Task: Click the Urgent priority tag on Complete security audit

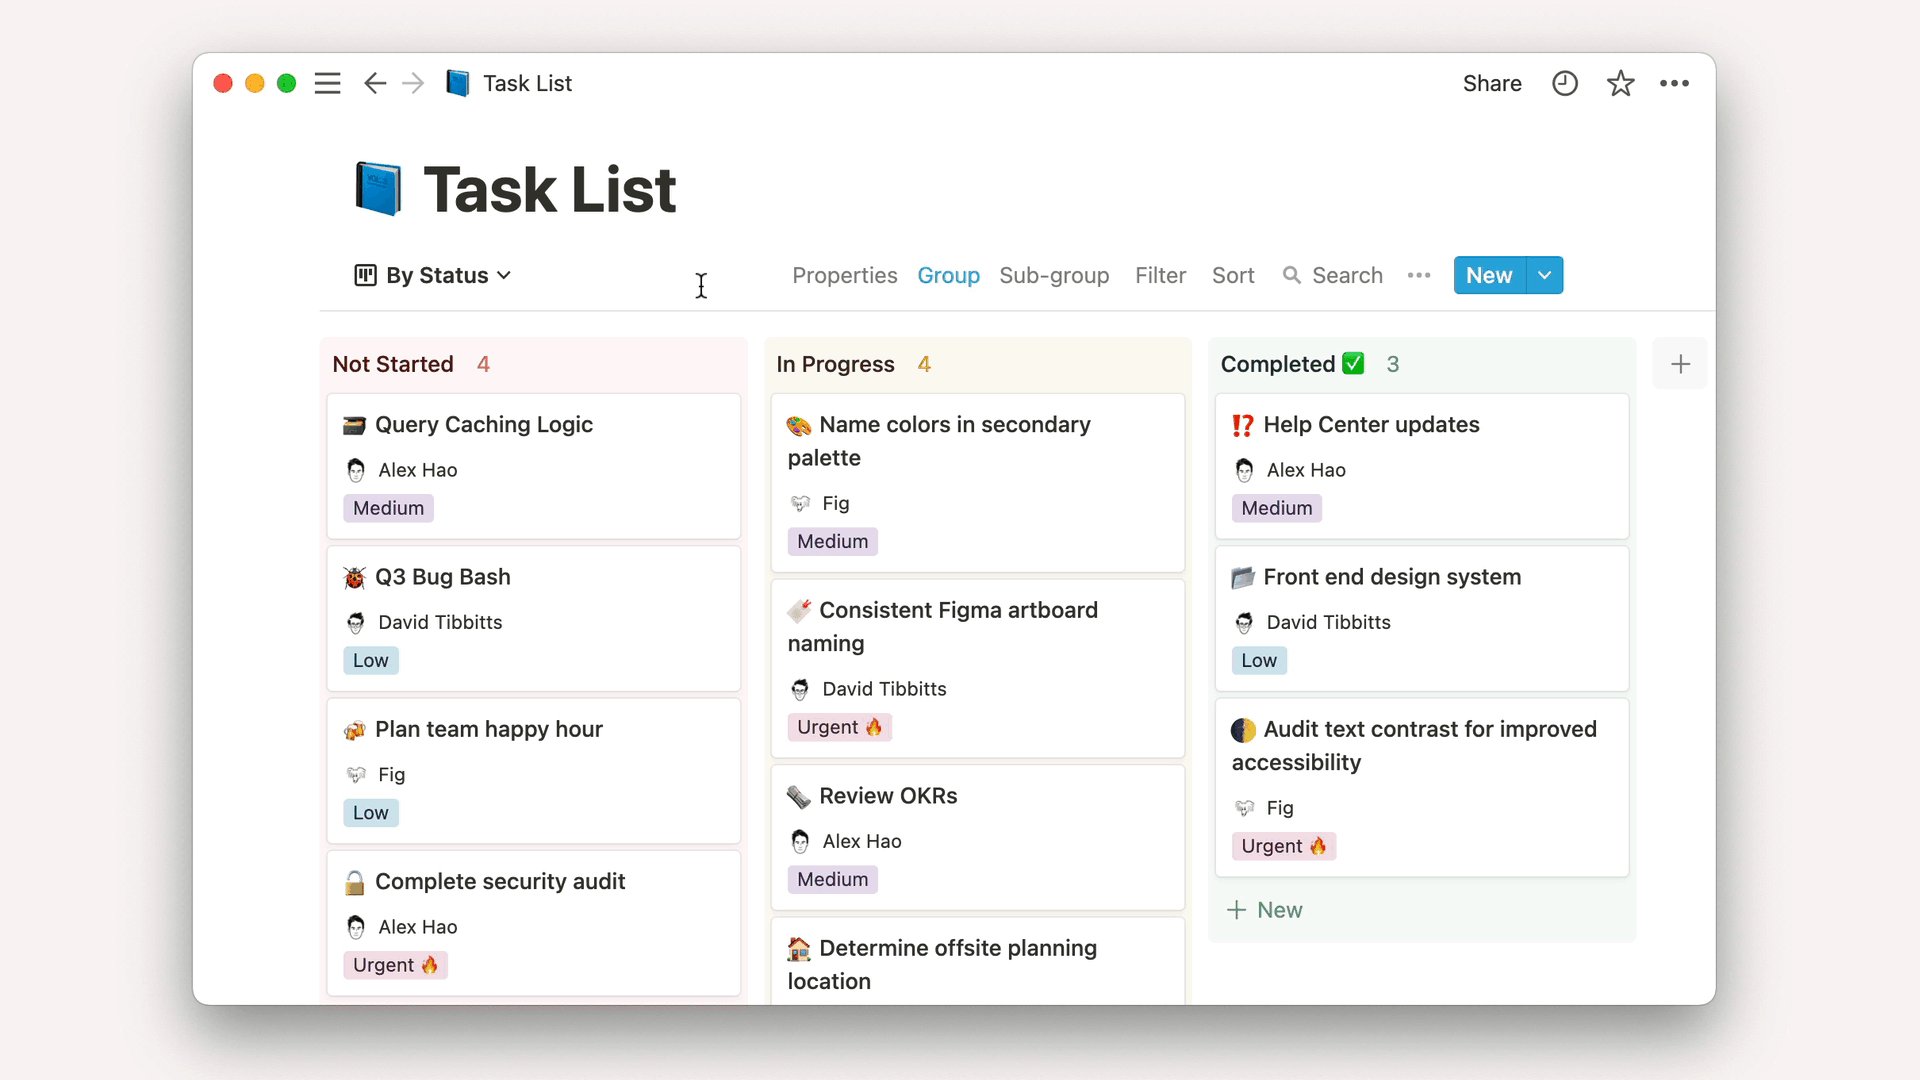Action: tap(395, 965)
